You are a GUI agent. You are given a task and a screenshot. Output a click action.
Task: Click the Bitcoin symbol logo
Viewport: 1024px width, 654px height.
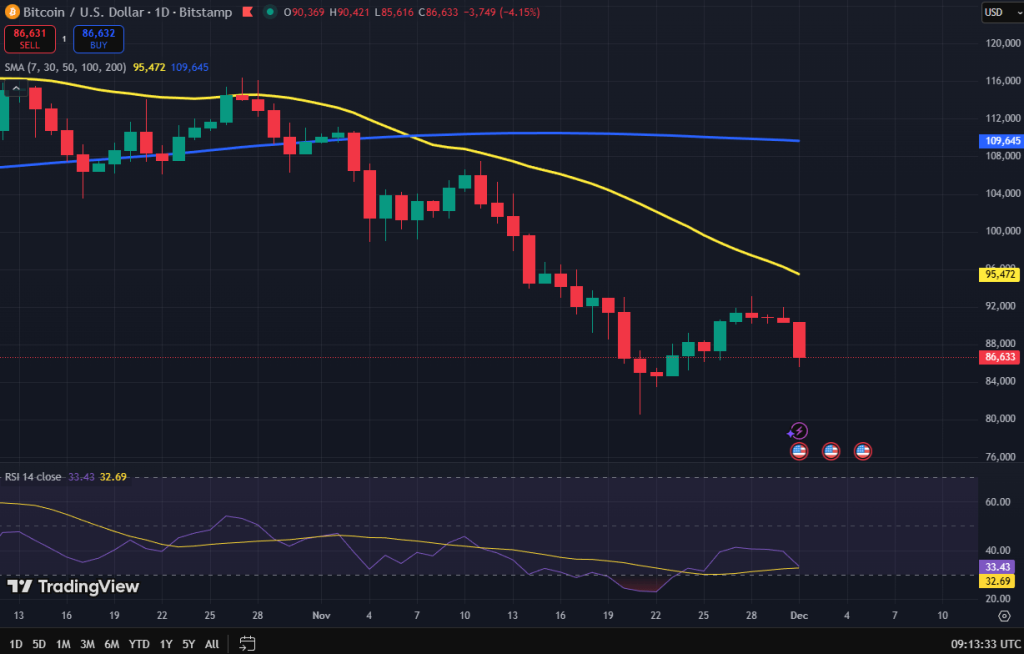click(x=12, y=12)
